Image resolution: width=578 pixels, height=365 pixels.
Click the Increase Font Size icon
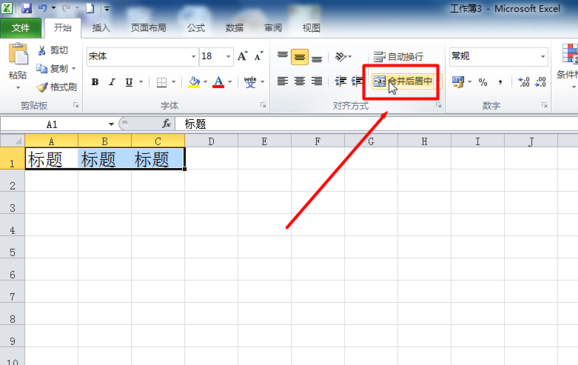tap(242, 56)
